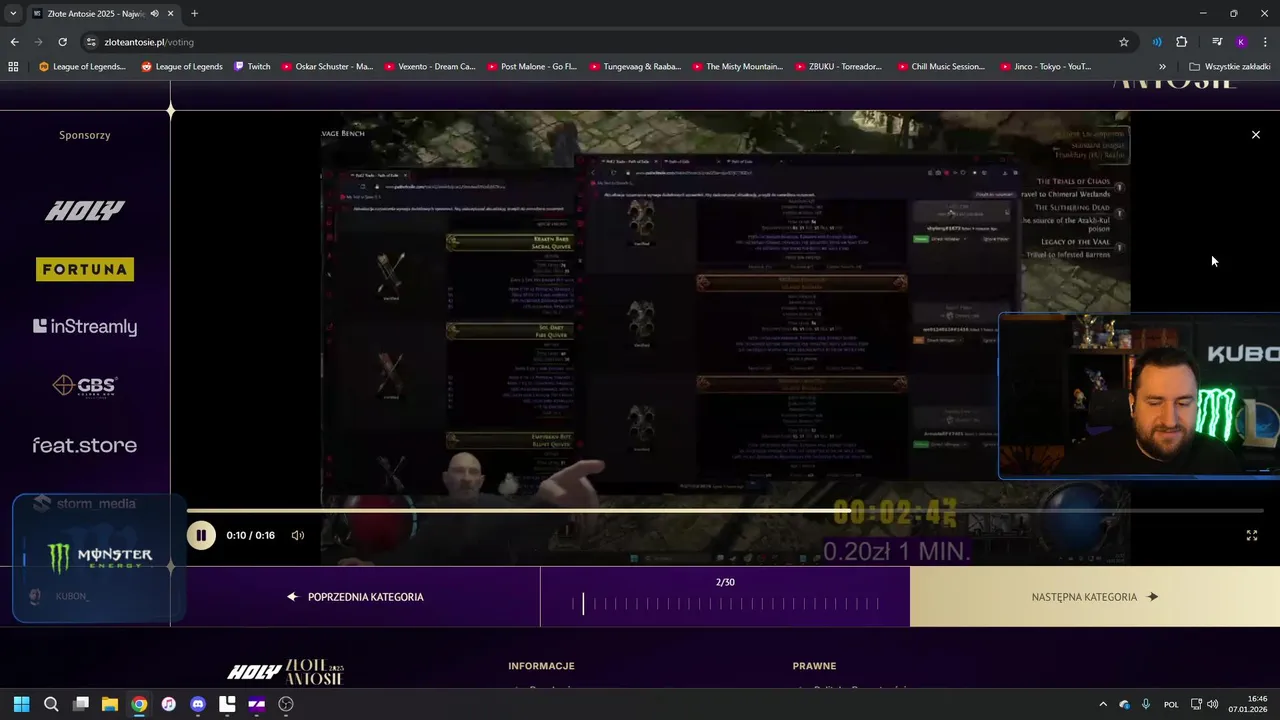Switch the POL input language

pos(1171,704)
